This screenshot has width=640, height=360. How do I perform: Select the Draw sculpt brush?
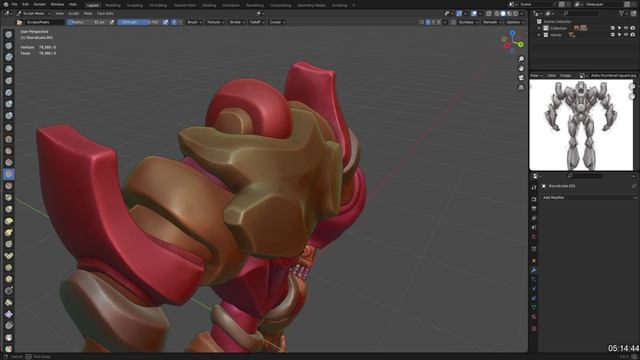tap(9, 35)
